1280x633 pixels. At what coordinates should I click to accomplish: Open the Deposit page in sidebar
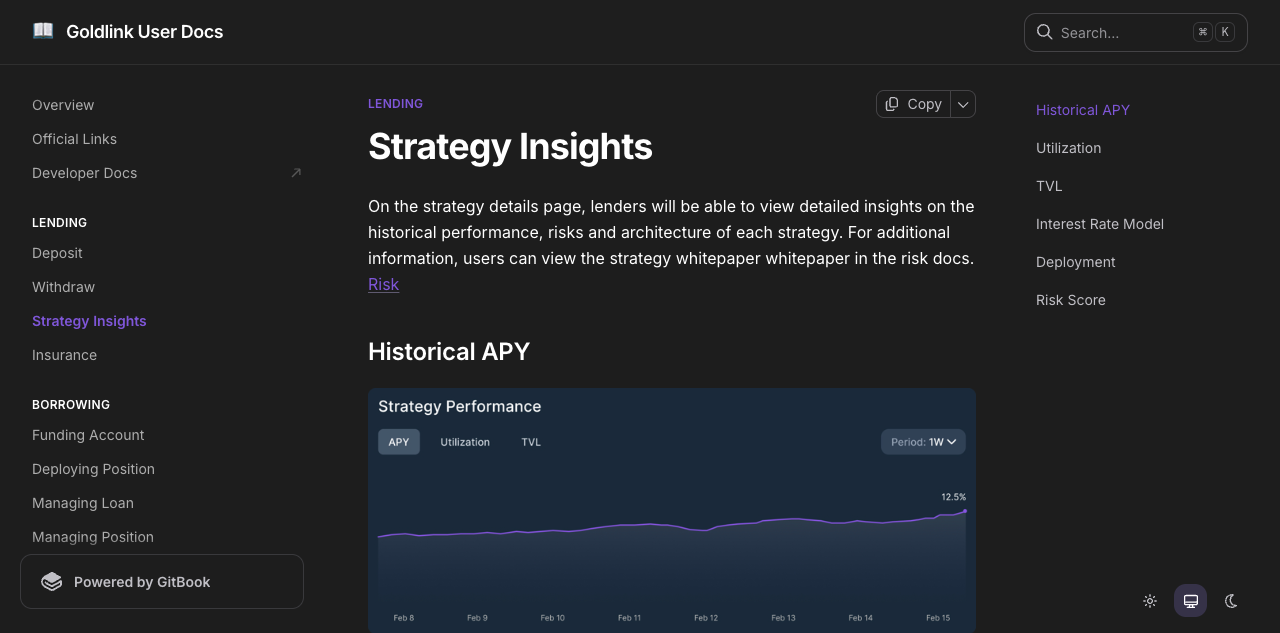coord(57,253)
